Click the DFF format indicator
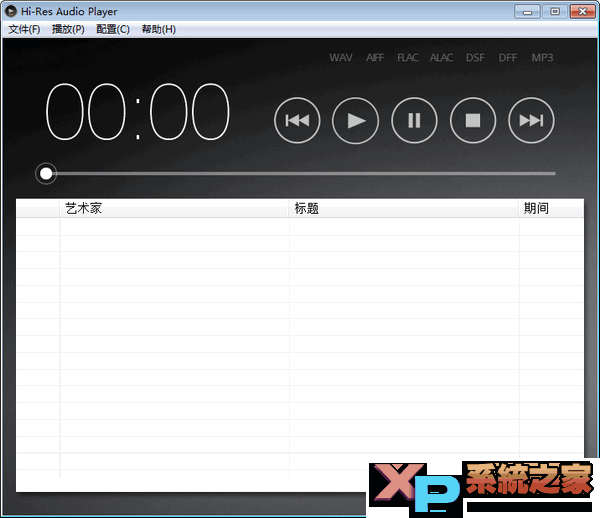Screen dimensions: 600x518 (x=508, y=58)
